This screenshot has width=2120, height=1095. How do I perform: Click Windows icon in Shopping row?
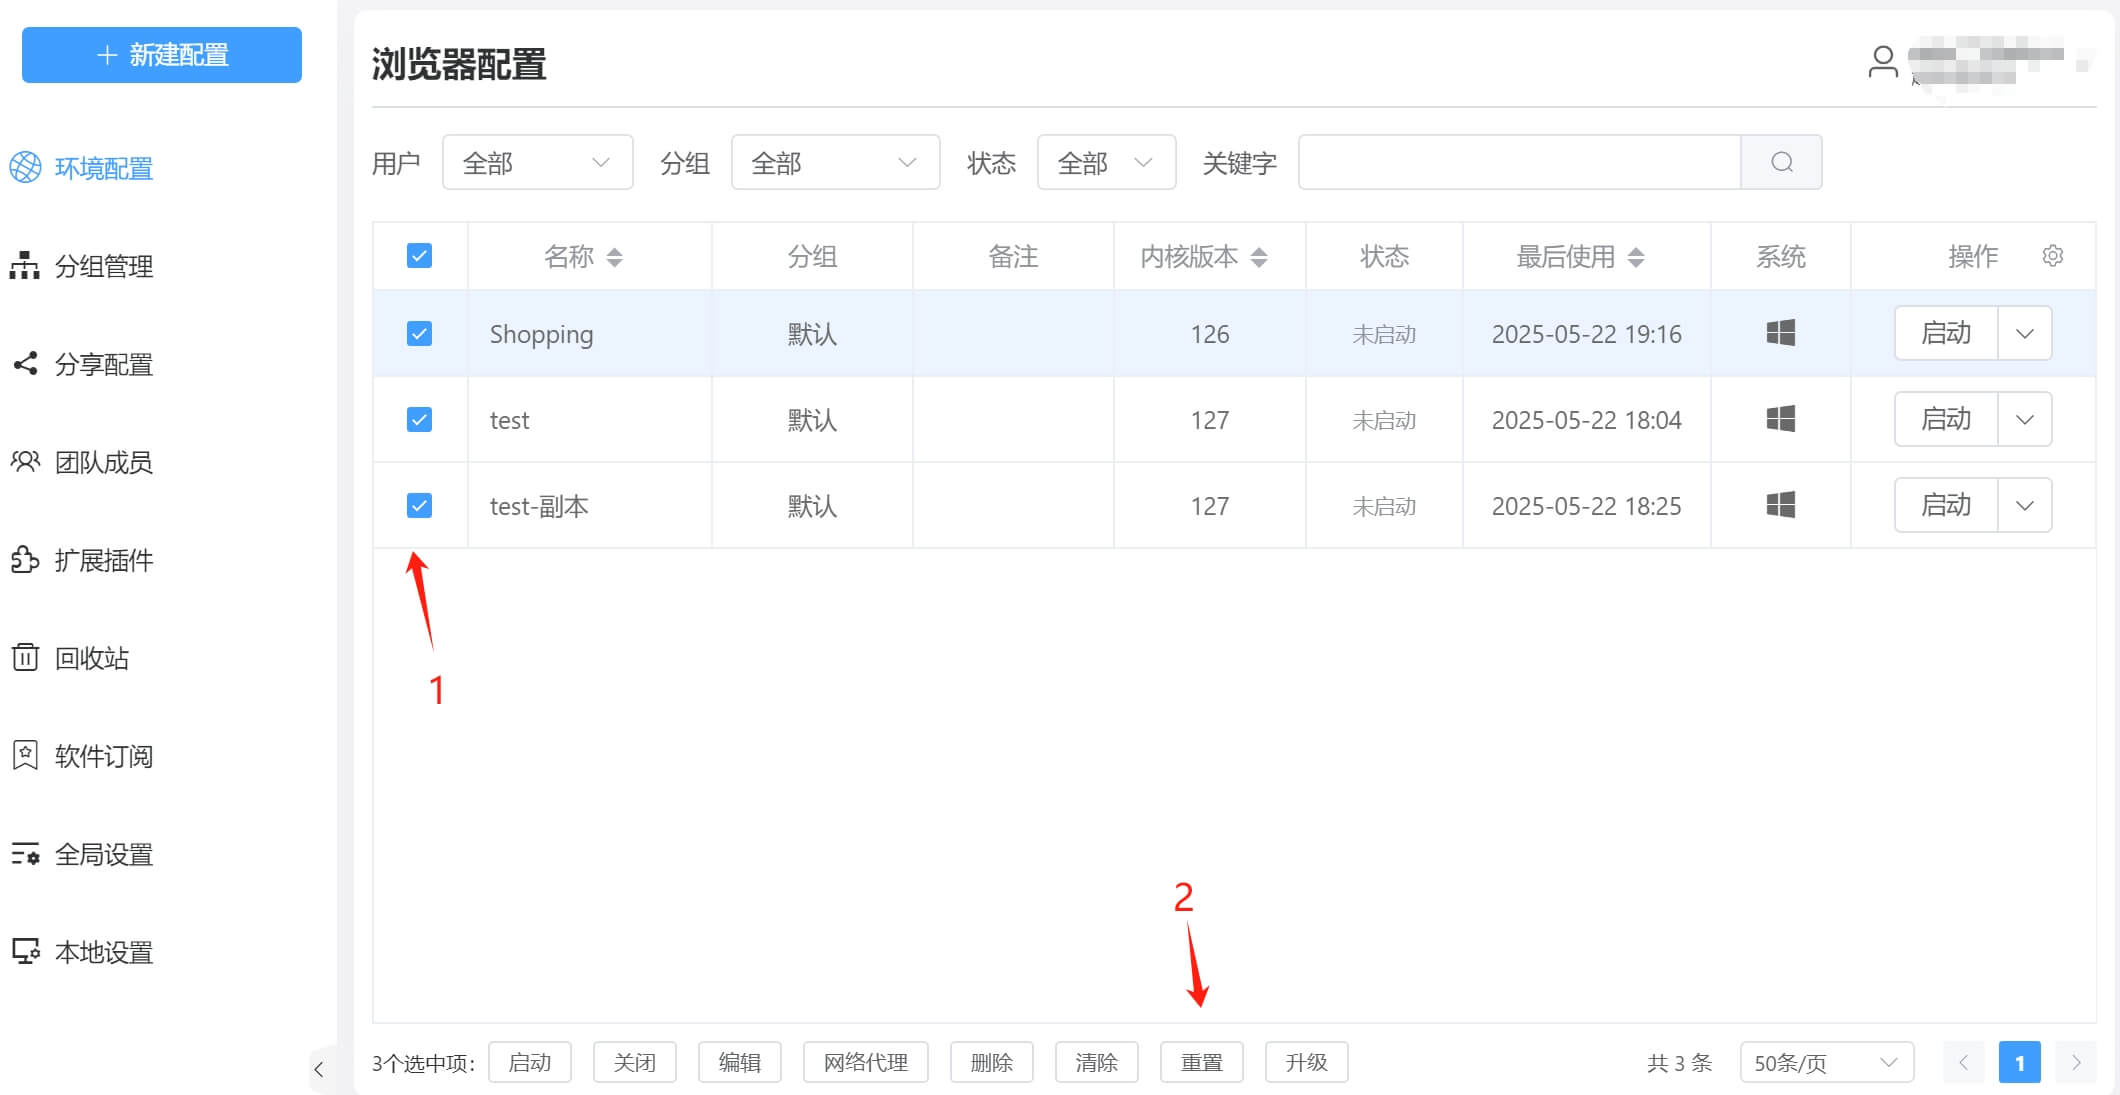[1780, 333]
